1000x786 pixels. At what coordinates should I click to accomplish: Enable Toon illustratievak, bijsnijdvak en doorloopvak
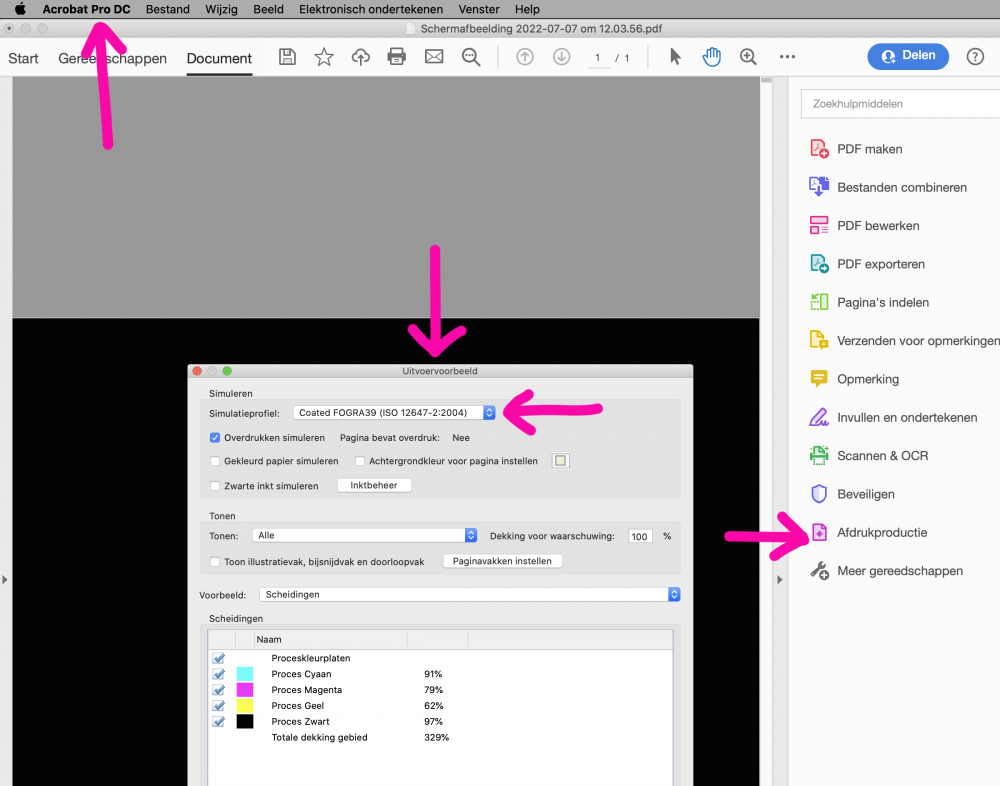pos(215,561)
